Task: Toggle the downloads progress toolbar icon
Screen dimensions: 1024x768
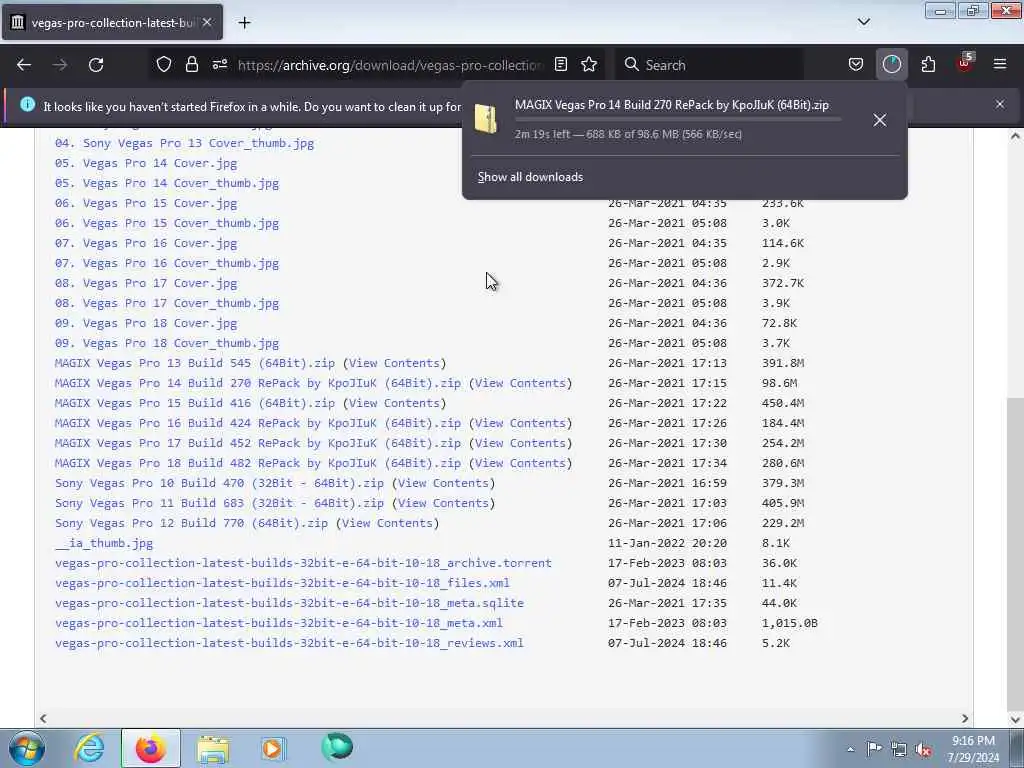Action: pos(891,65)
